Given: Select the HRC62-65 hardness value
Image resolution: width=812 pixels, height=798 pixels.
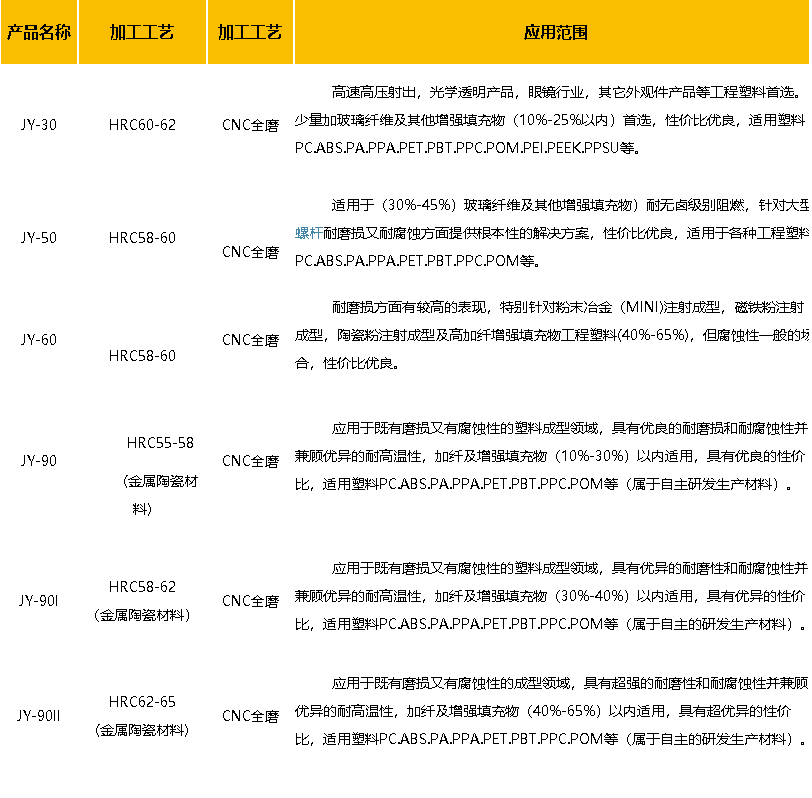Looking at the screenshot, I should coord(142,701).
